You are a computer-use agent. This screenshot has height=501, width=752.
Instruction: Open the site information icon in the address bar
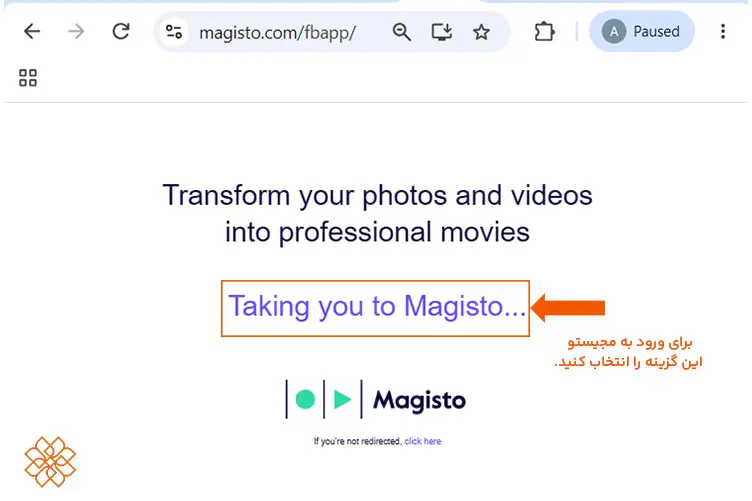click(x=174, y=32)
